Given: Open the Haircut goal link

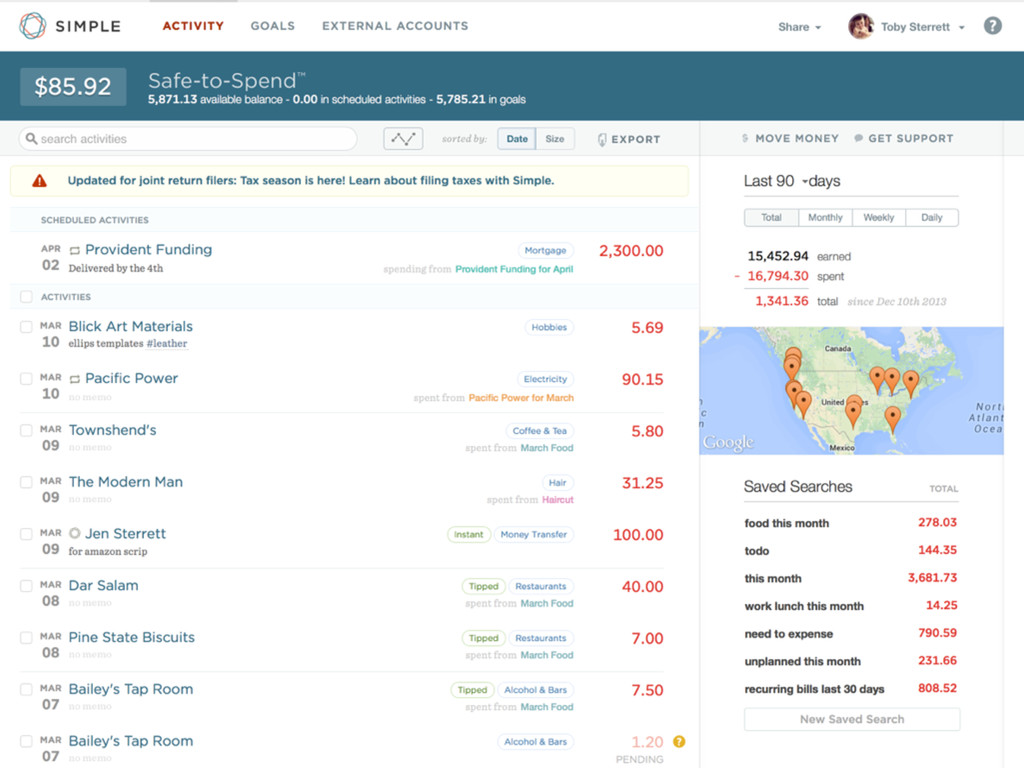Looking at the screenshot, I should pos(557,500).
